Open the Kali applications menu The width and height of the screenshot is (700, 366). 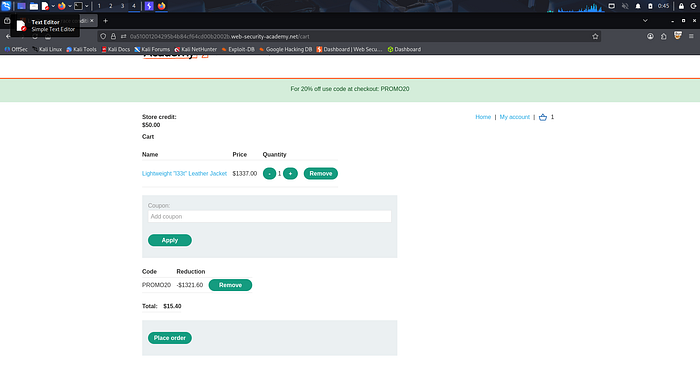point(6,6)
